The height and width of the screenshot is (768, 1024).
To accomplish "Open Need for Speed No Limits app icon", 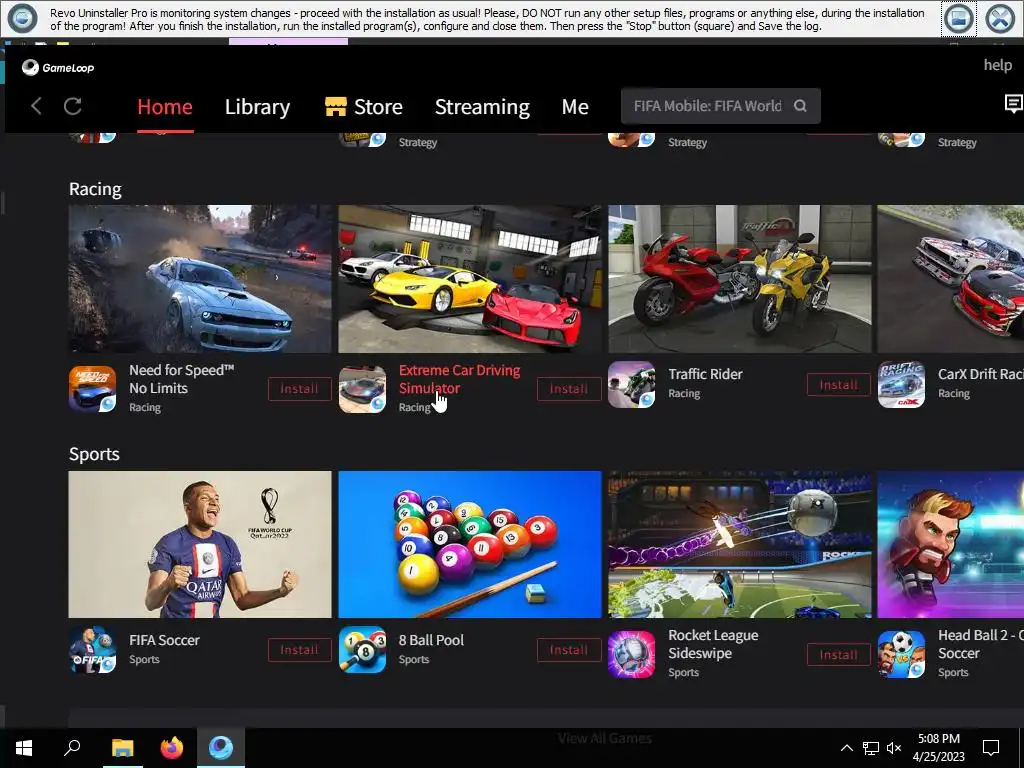I will click(x=93, y=389).
